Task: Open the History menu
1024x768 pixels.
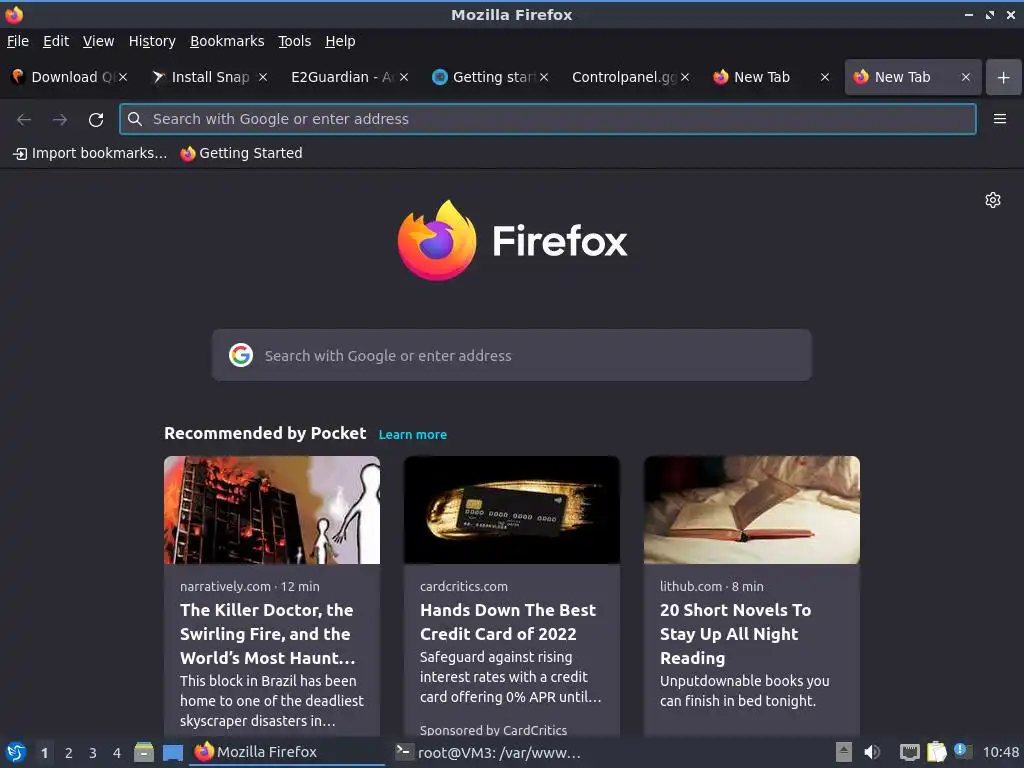Action: pos(152,41)
